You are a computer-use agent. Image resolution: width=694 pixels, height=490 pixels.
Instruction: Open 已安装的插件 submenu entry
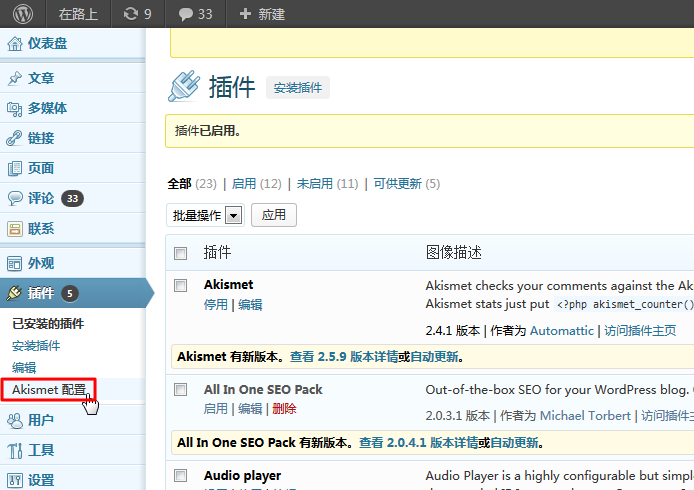click(48, 324)
